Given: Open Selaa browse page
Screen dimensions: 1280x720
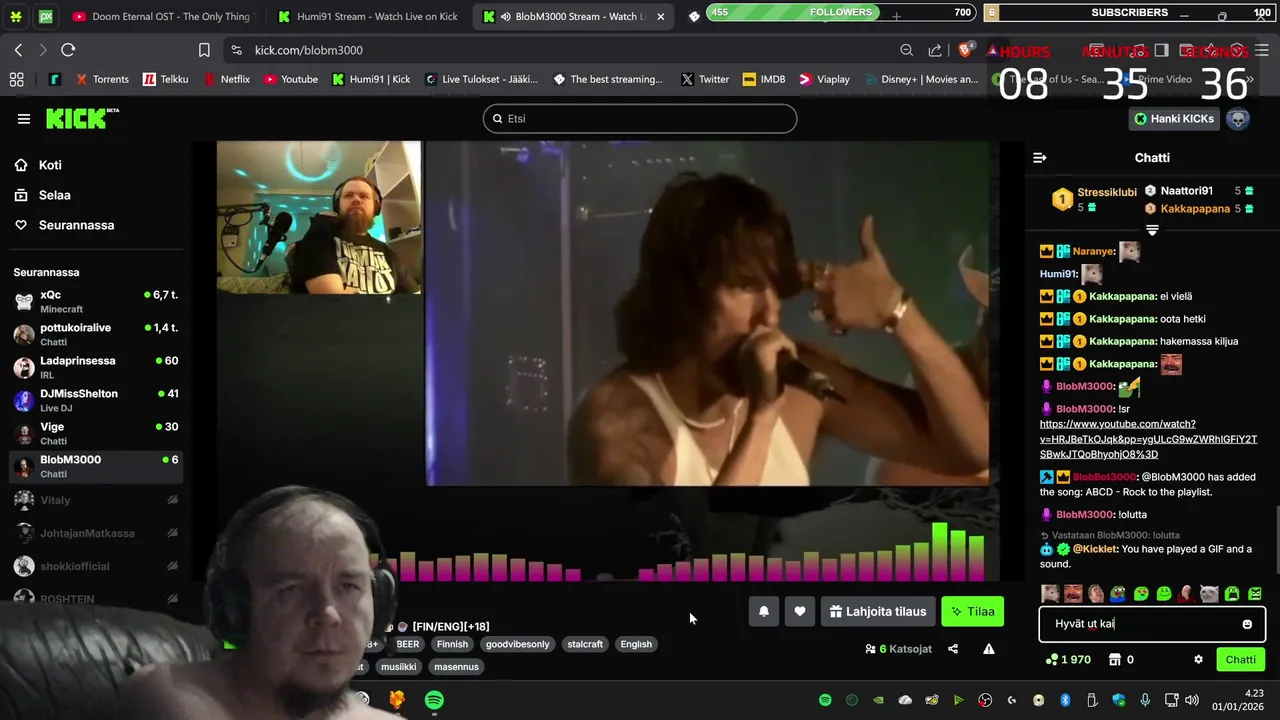Looking at the screenshot, I should [54, 195].
